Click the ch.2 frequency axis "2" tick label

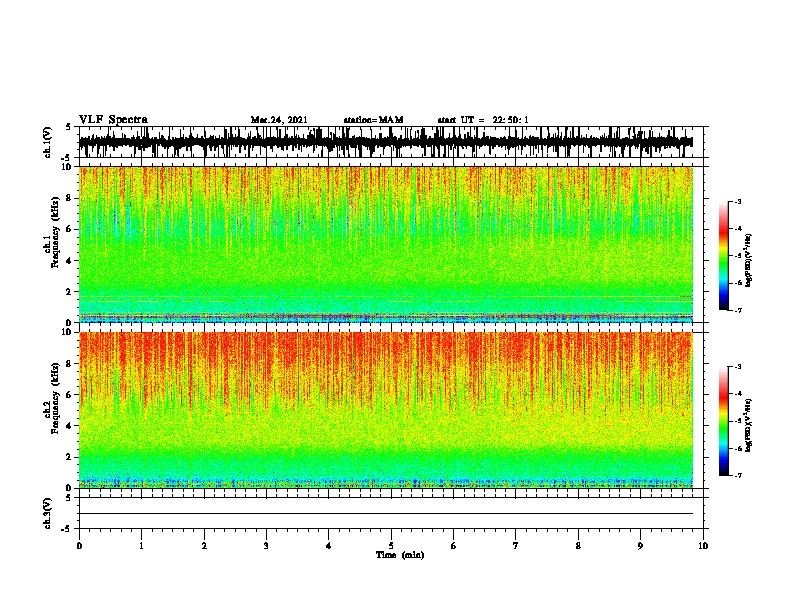point(70,457)
